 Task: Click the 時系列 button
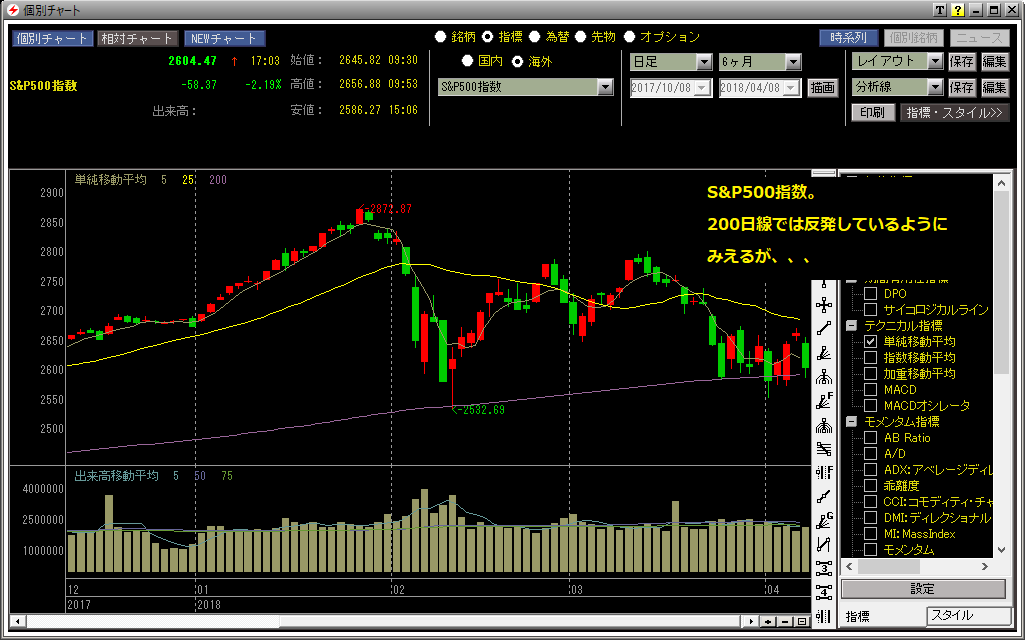click(849, 38)
